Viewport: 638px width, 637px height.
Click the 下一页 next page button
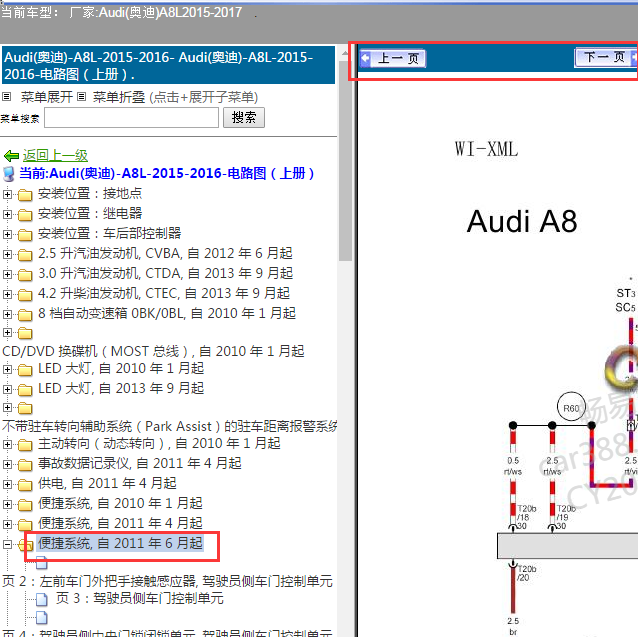click(x=606, y=57)
